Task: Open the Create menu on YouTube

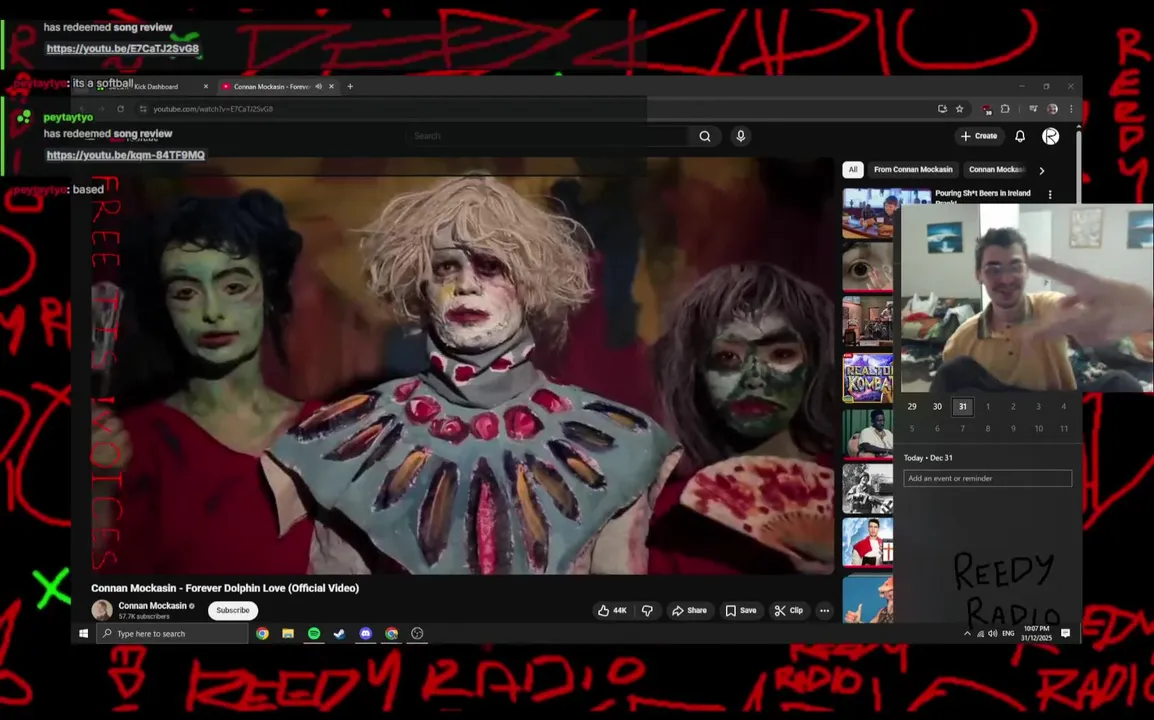Action: click(979, 136)
